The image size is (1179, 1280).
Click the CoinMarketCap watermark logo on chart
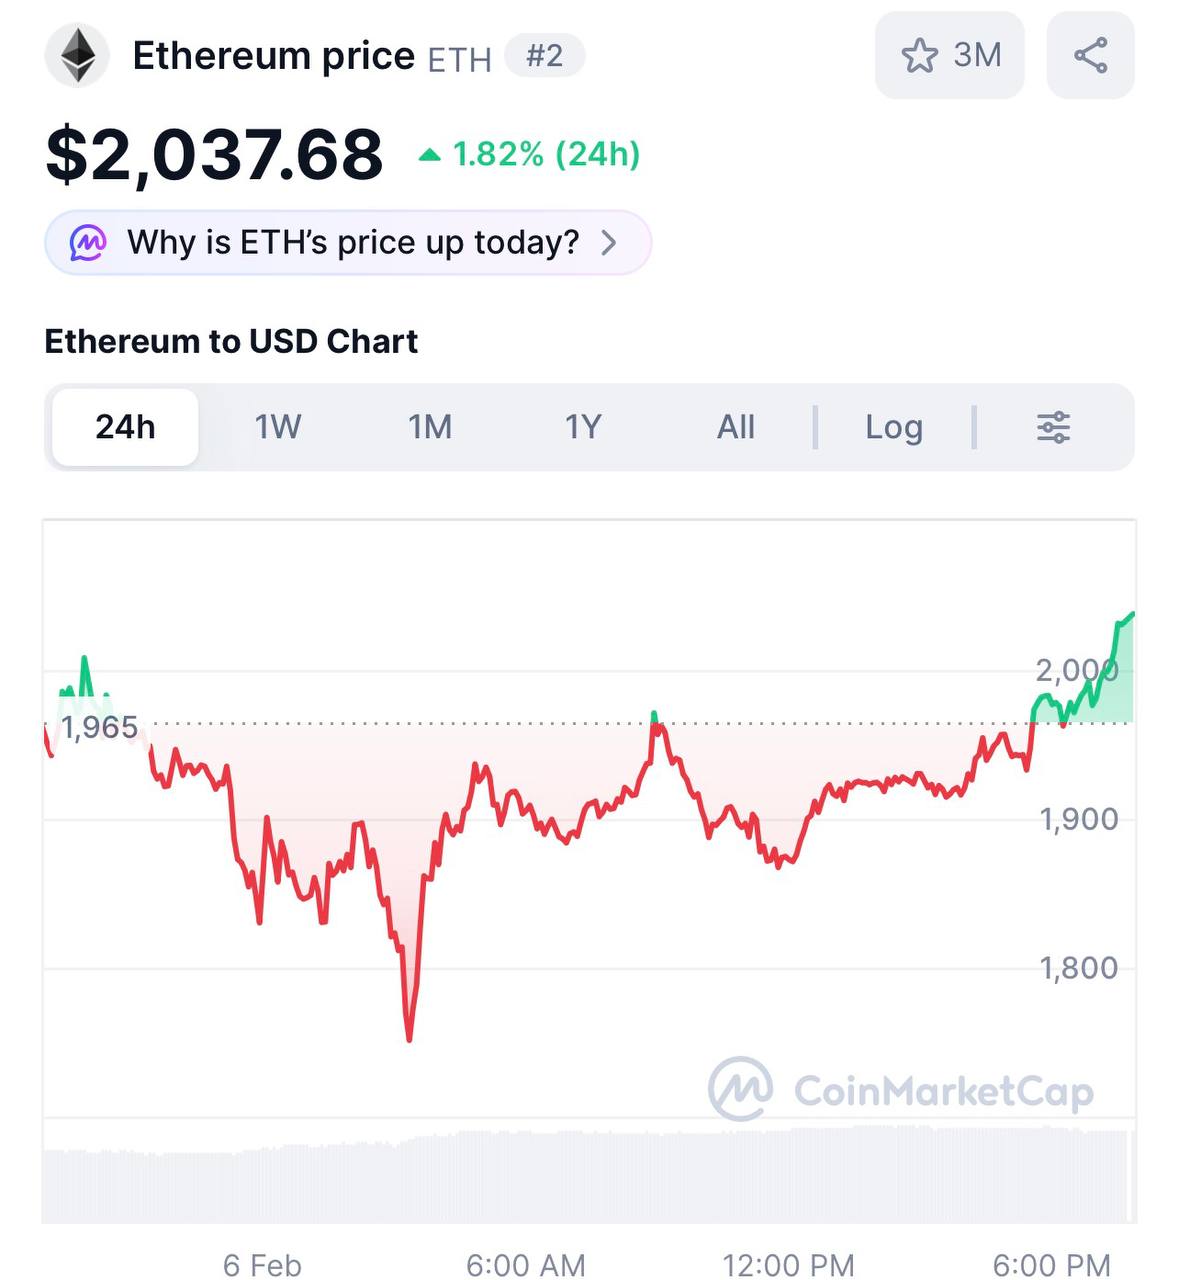click(x=740, y=1089)
